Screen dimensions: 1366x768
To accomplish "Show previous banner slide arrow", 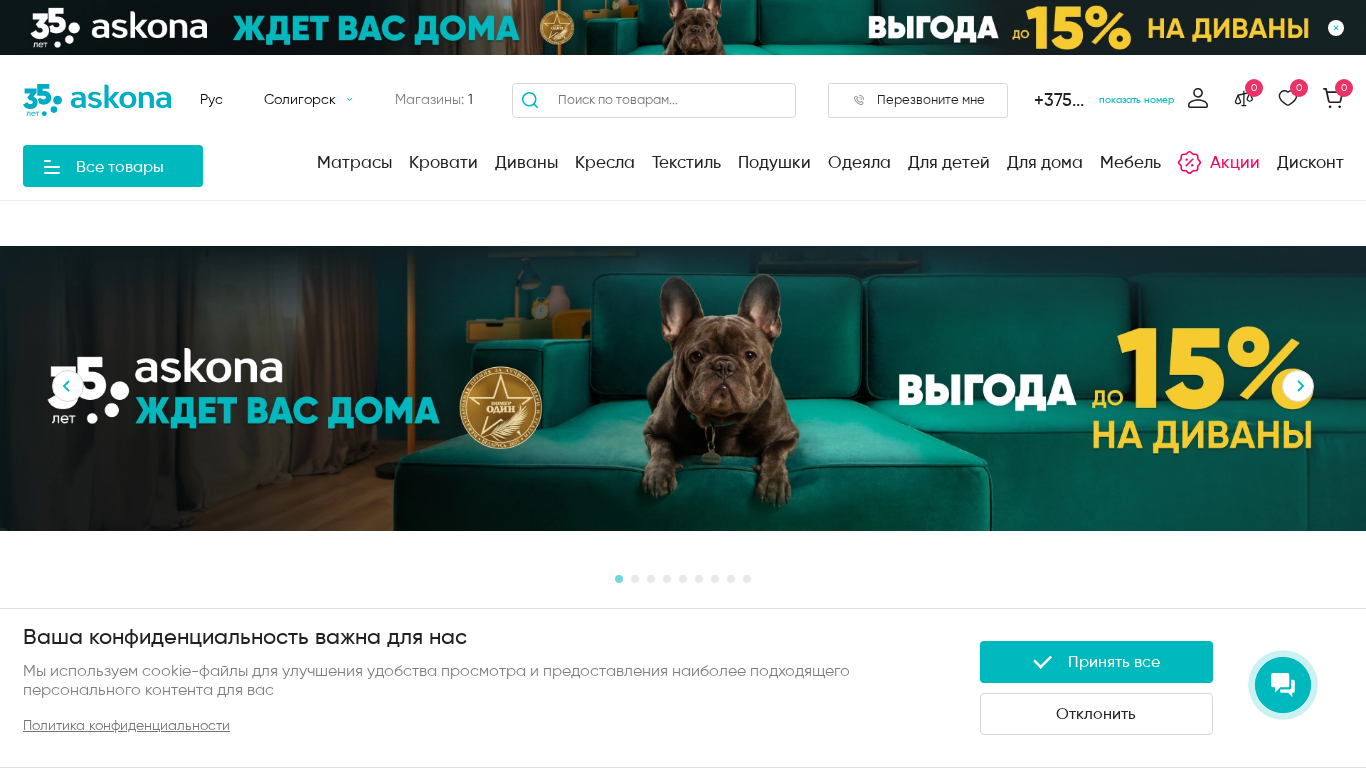I will 68,386.
